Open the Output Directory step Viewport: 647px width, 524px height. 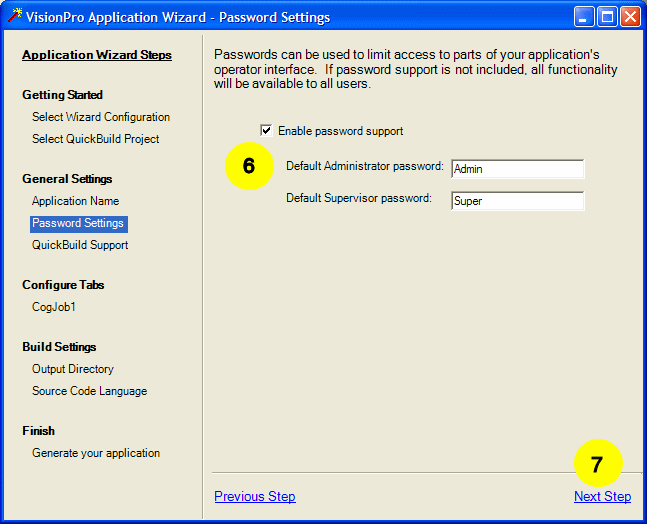[x=73, y=369]
